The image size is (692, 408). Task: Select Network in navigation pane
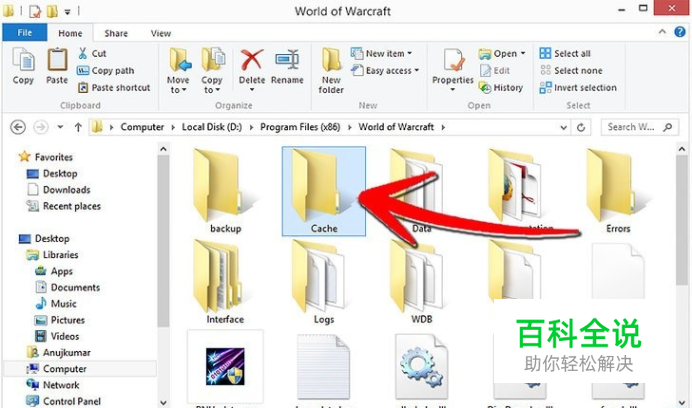pos(53,385)
